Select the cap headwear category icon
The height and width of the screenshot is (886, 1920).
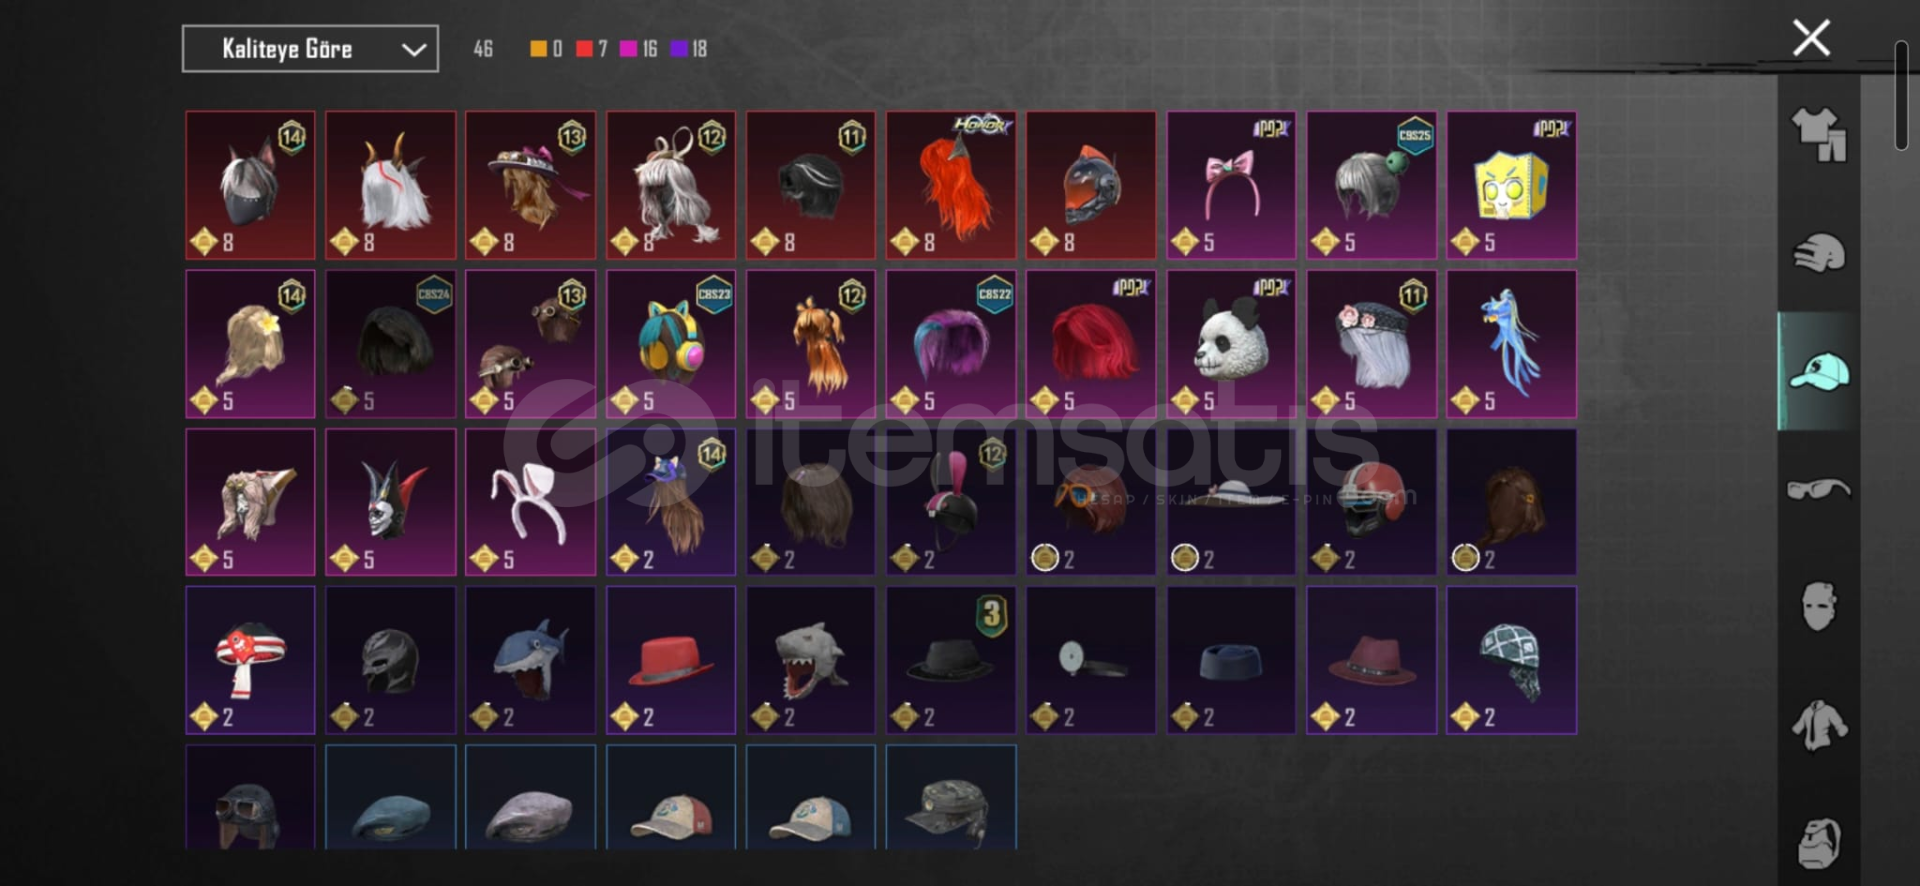coord(1818,372)
